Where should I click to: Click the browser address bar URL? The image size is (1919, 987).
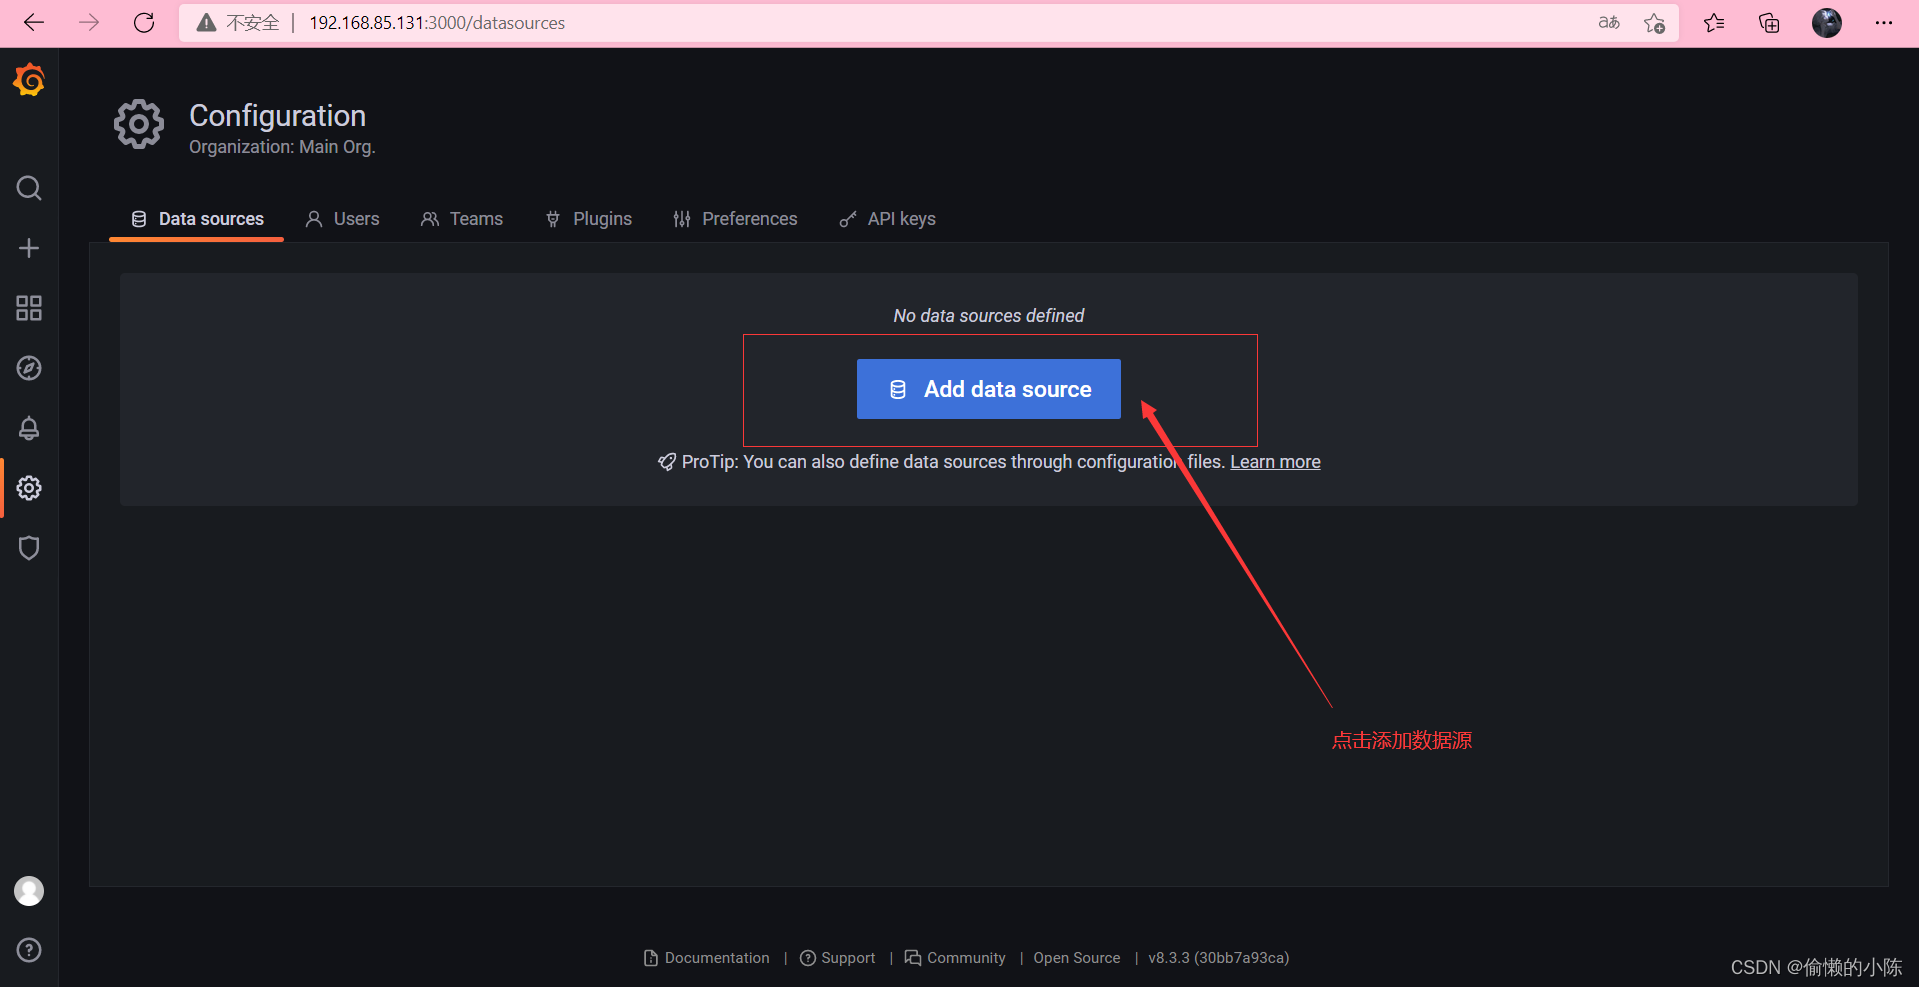(437, 23)
